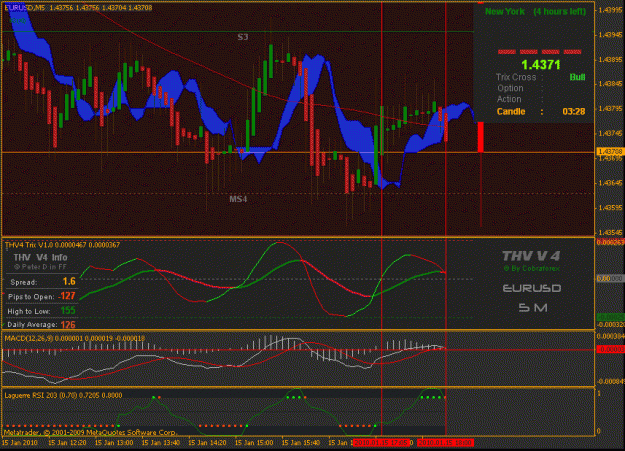Select the red 2010.01.15 18:00 line marker
Screen dimensions: 625x451
click(x=445, y=443)
